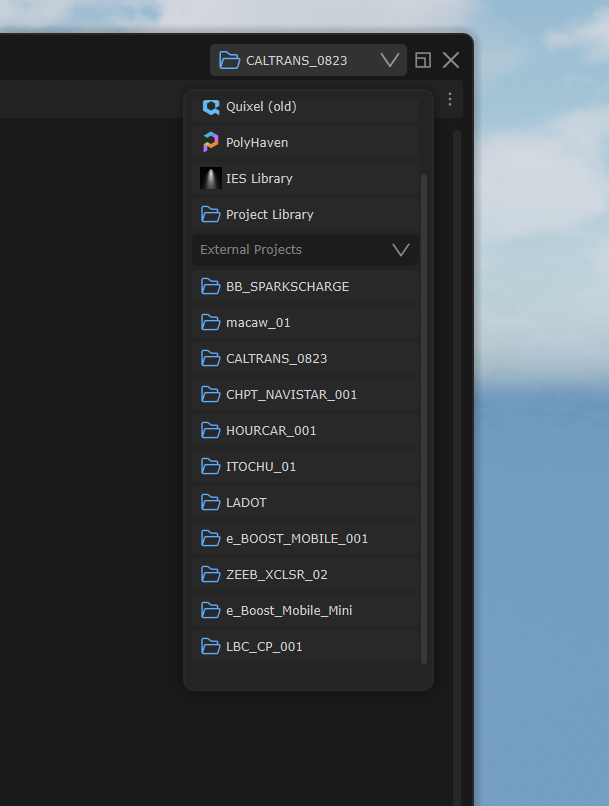
Task: Select LBC_CP_001 project
Action: (305, 646)
